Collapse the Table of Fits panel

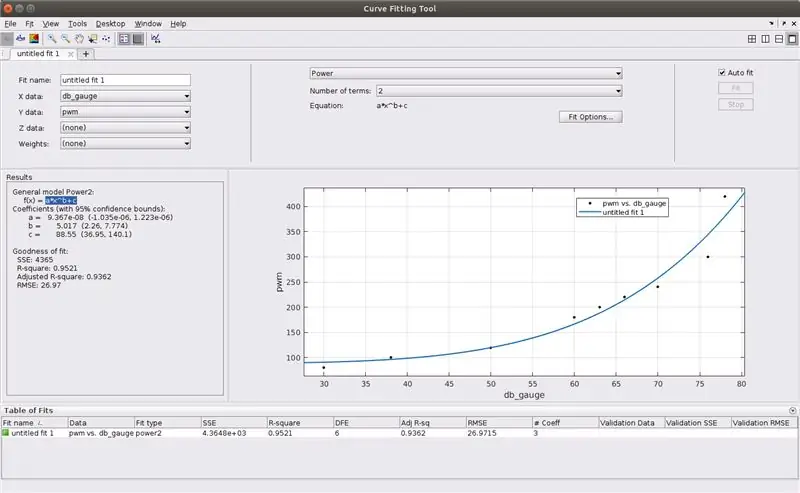tap(792, 410)
